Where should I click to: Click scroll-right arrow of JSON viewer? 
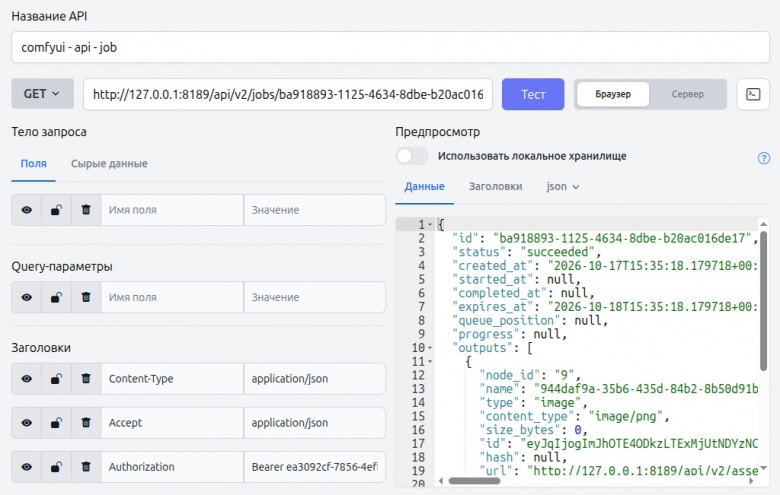click(751, 481)
